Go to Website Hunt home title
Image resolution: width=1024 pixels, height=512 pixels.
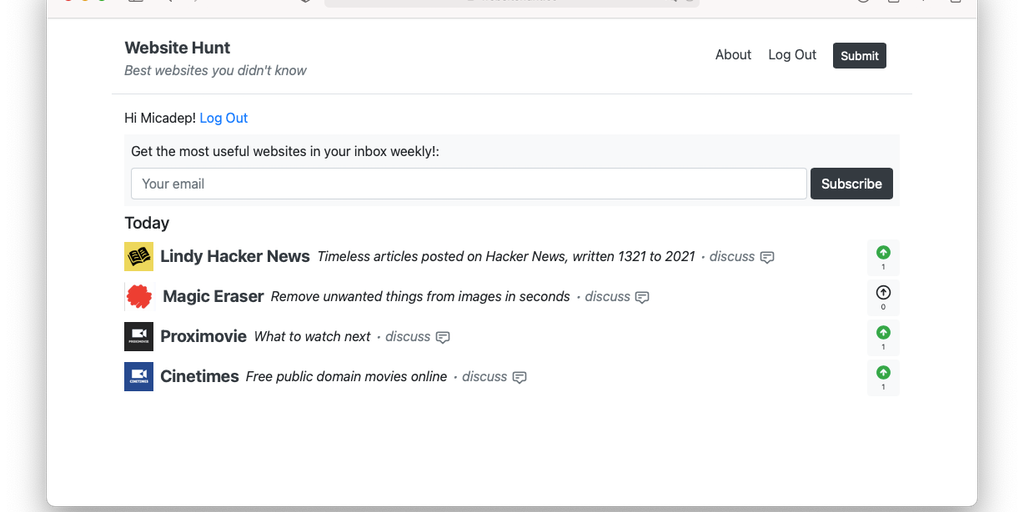click(177, 47)
